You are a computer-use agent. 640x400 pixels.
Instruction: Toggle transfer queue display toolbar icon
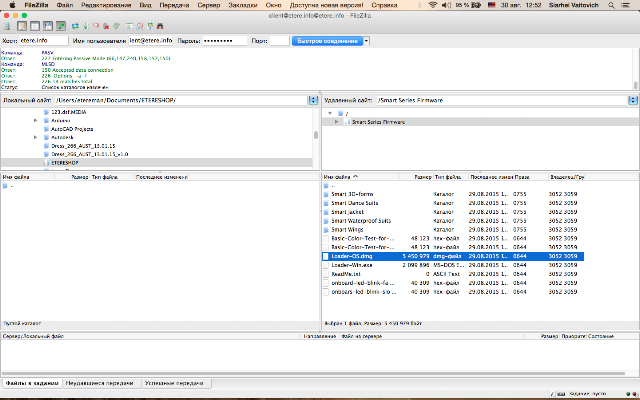pos(61,26)
